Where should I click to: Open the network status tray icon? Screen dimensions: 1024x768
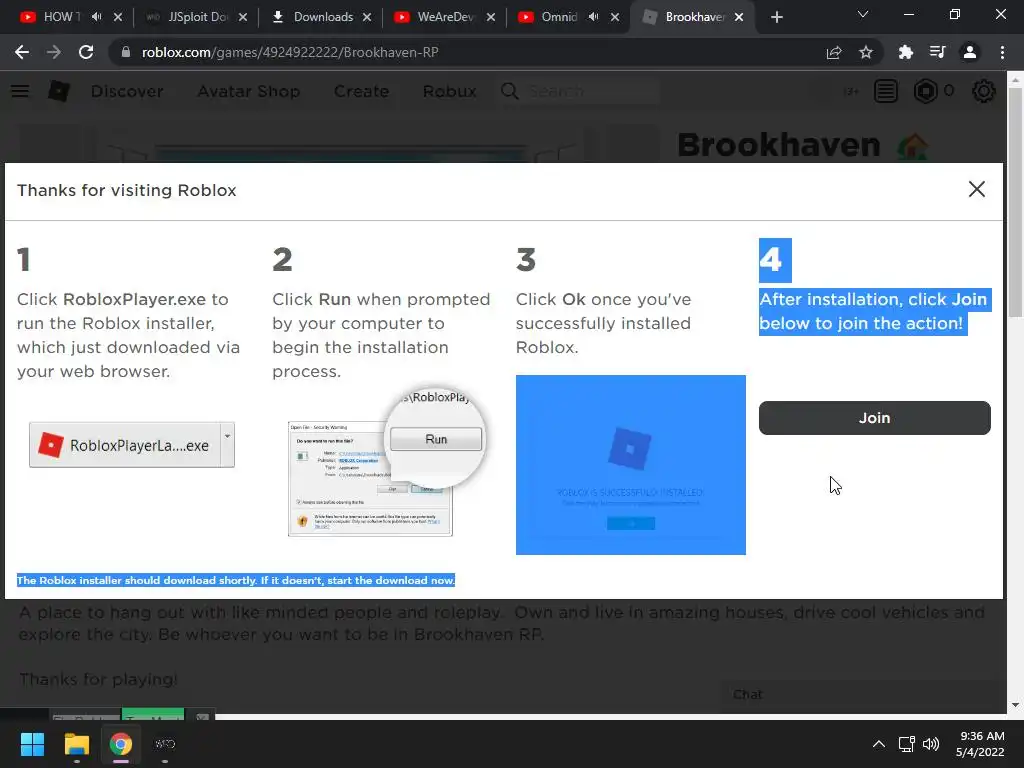(x=906, y=744)
